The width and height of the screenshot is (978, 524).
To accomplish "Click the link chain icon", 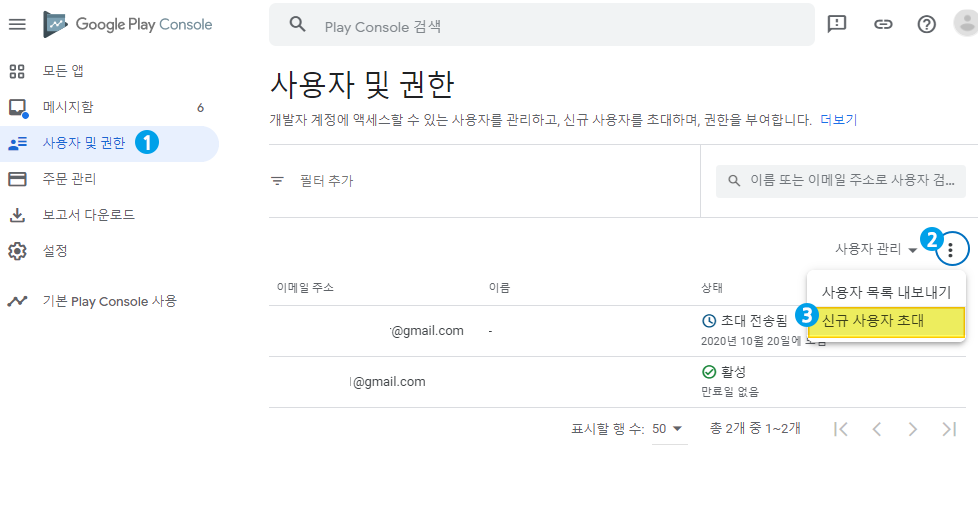I will [882, 24].
